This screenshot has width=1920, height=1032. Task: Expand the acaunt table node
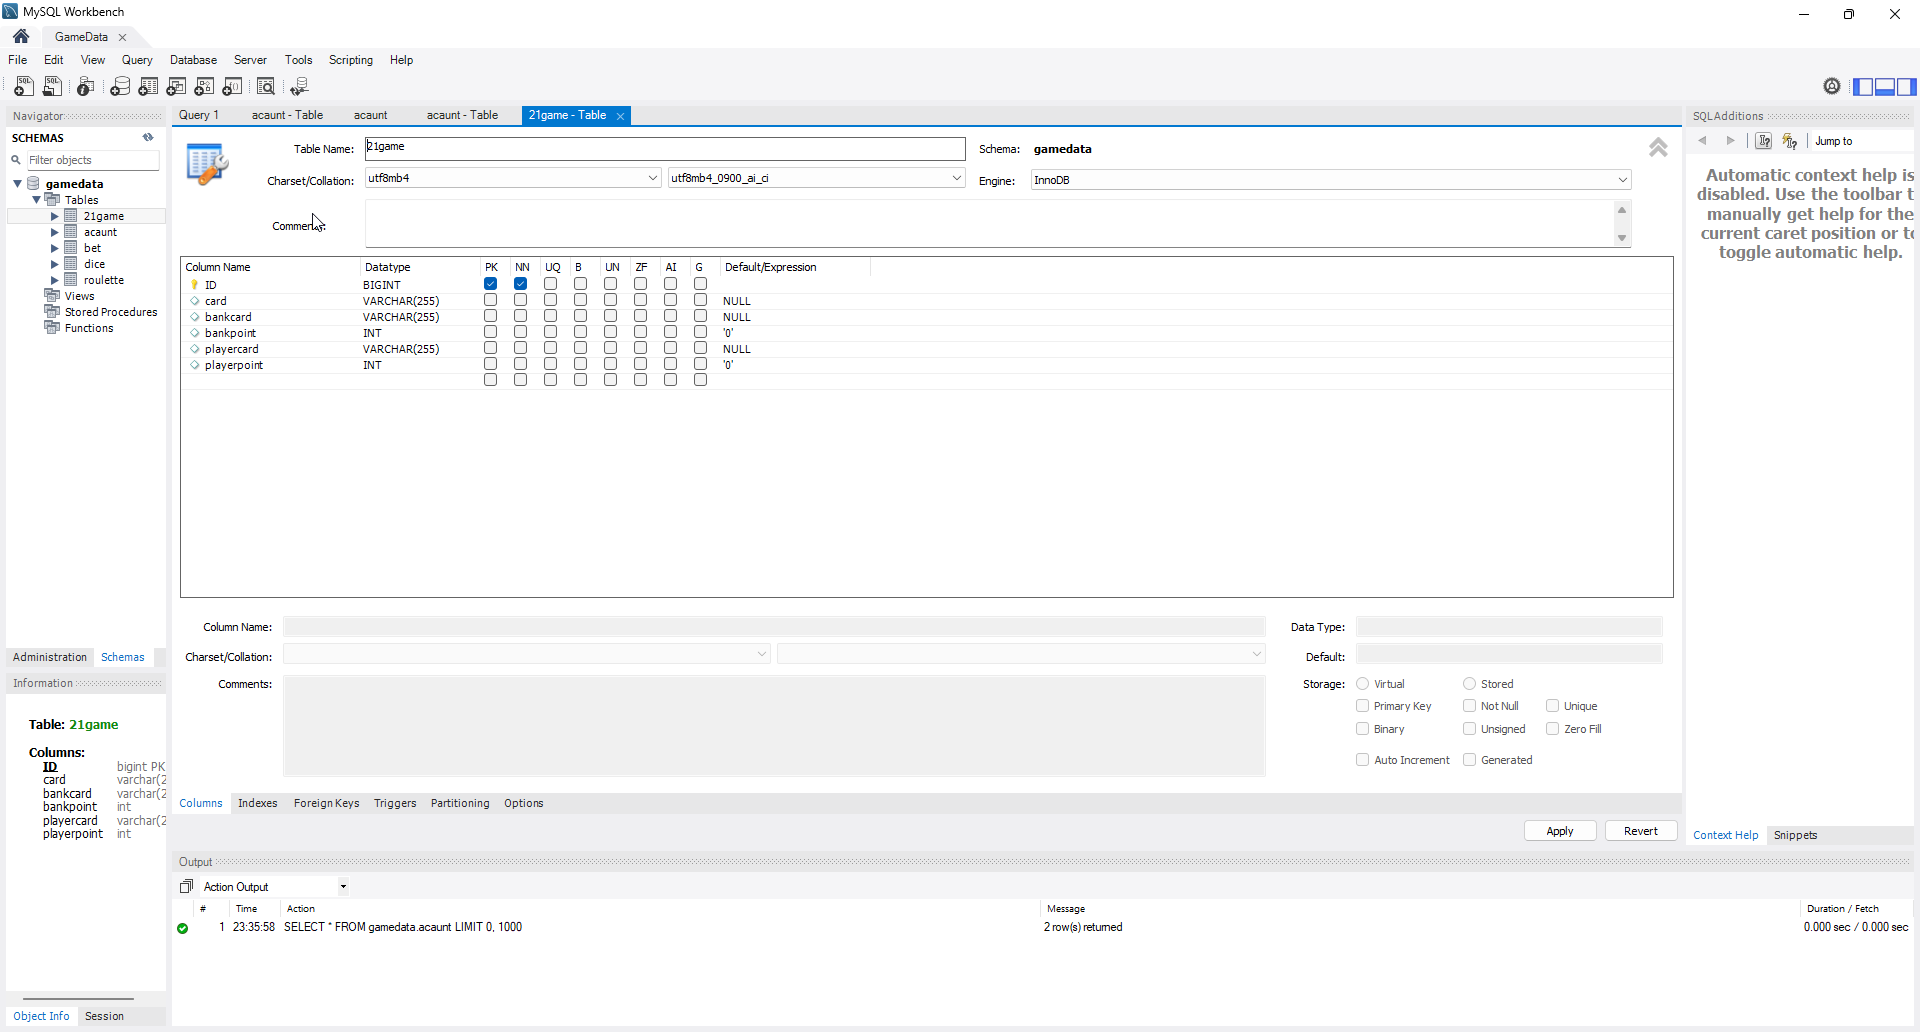pos(55,232)
